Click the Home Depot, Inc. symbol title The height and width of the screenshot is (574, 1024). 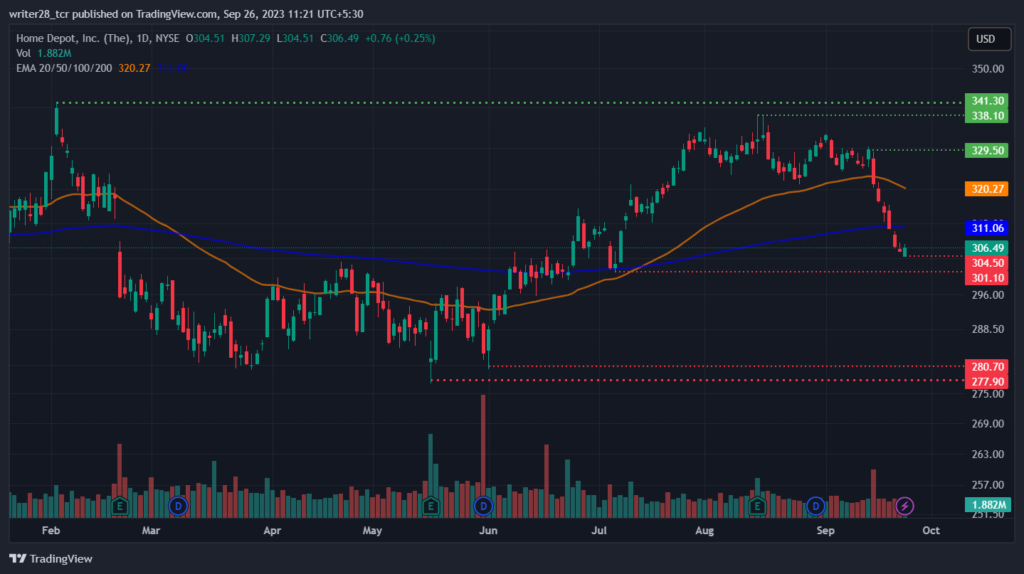(73, 39)
